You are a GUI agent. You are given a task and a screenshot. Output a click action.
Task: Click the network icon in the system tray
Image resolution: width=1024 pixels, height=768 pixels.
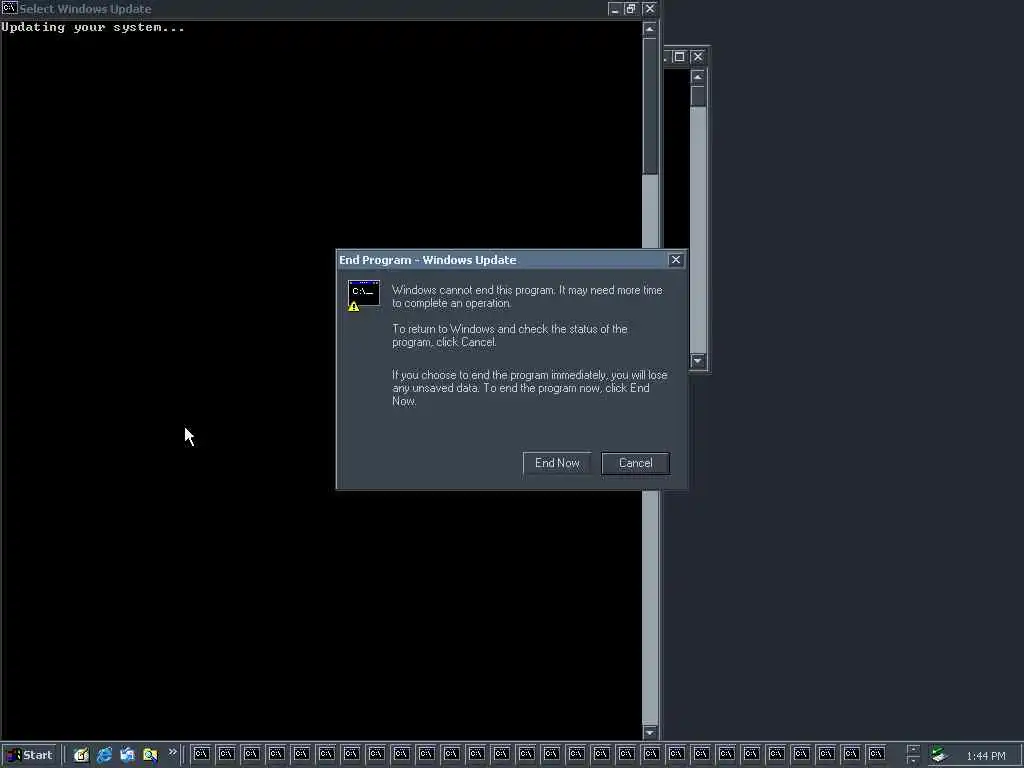click(939, 755)
